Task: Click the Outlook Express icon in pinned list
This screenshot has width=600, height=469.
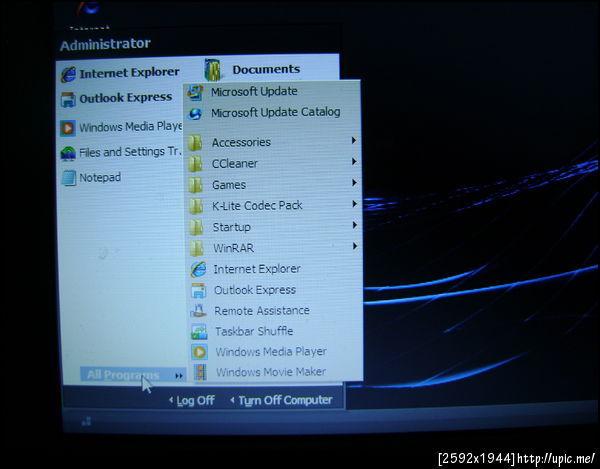Action: pyautogui.click(x=68, y=99)
